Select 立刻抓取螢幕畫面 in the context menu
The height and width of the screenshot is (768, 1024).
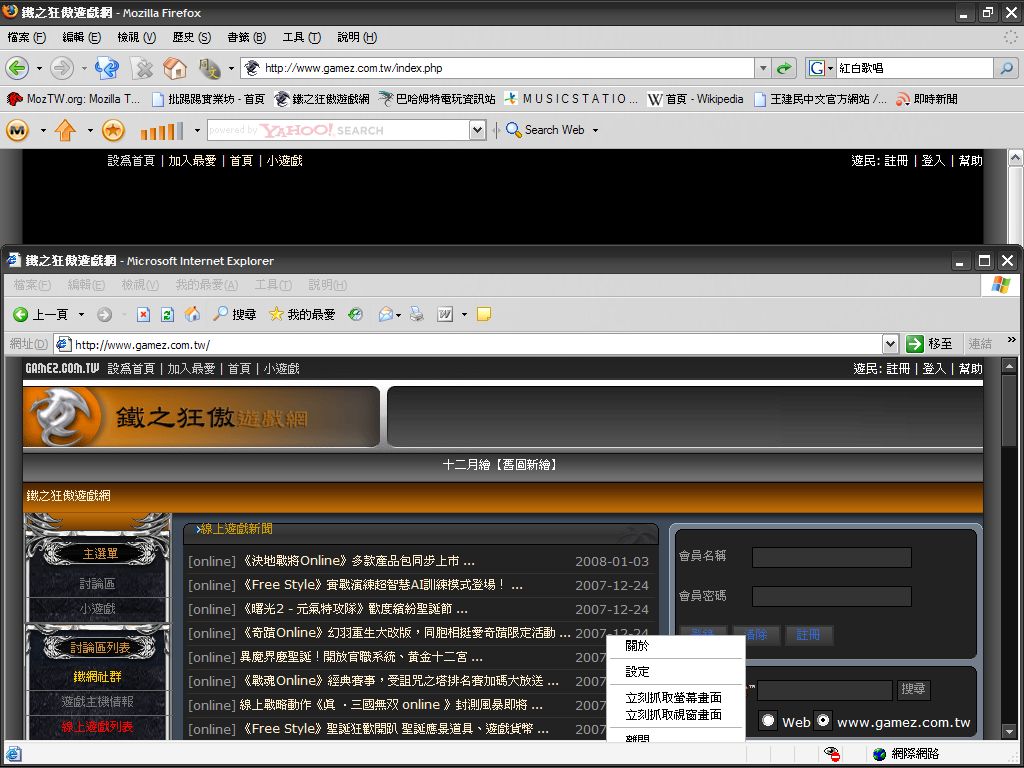tap(673, 698)
